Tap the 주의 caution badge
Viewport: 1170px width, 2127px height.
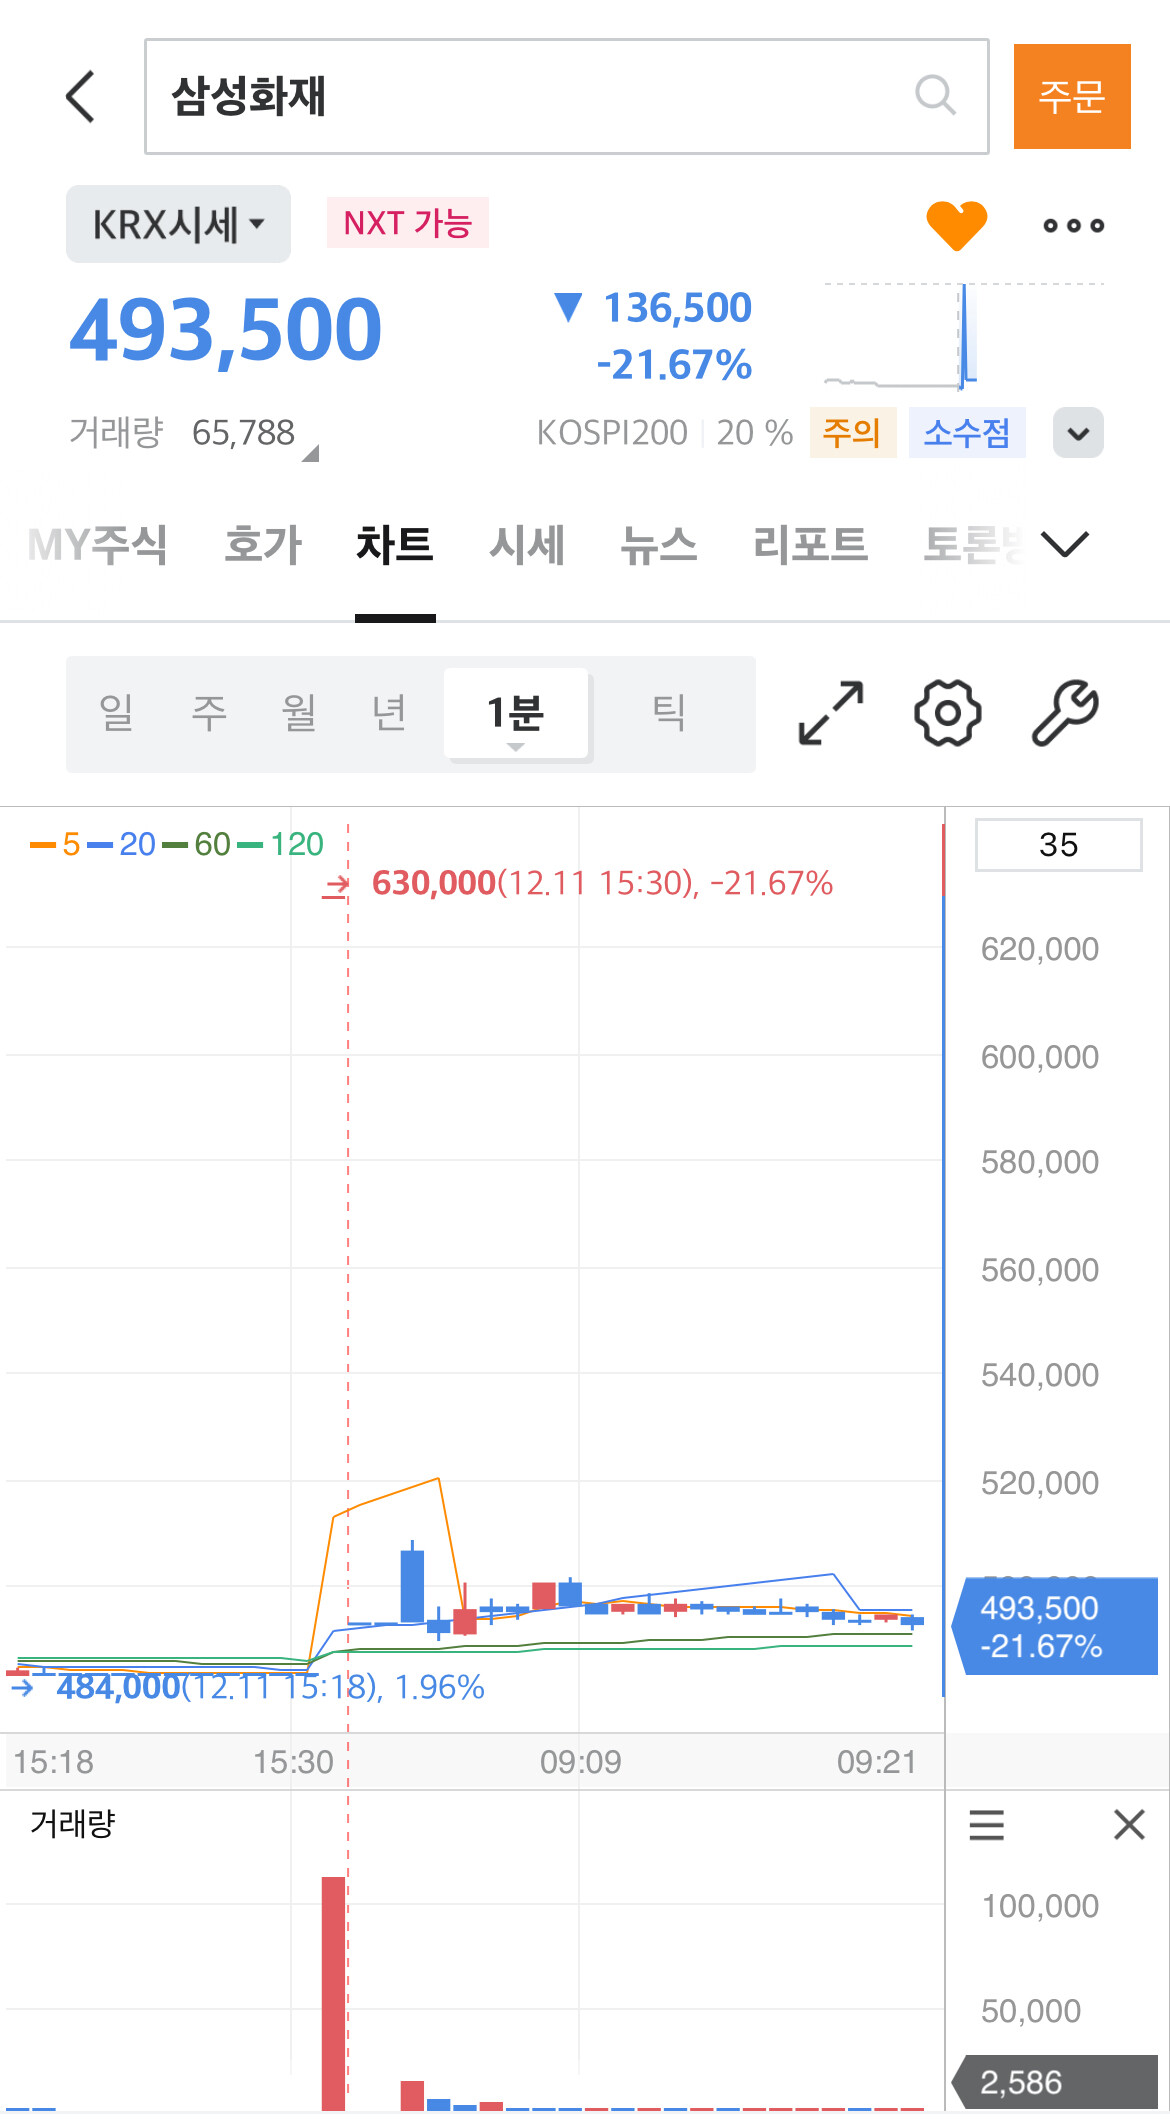click(852, 433)
